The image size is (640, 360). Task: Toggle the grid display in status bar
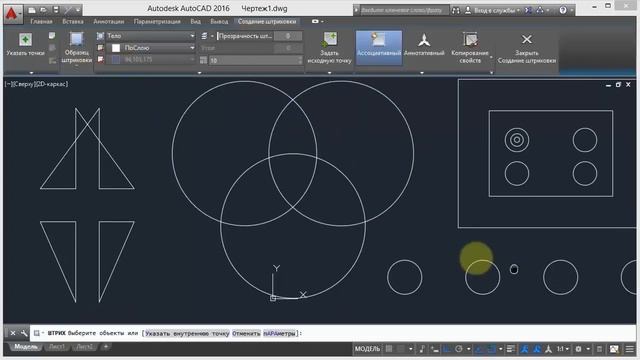tap(389, 349)
